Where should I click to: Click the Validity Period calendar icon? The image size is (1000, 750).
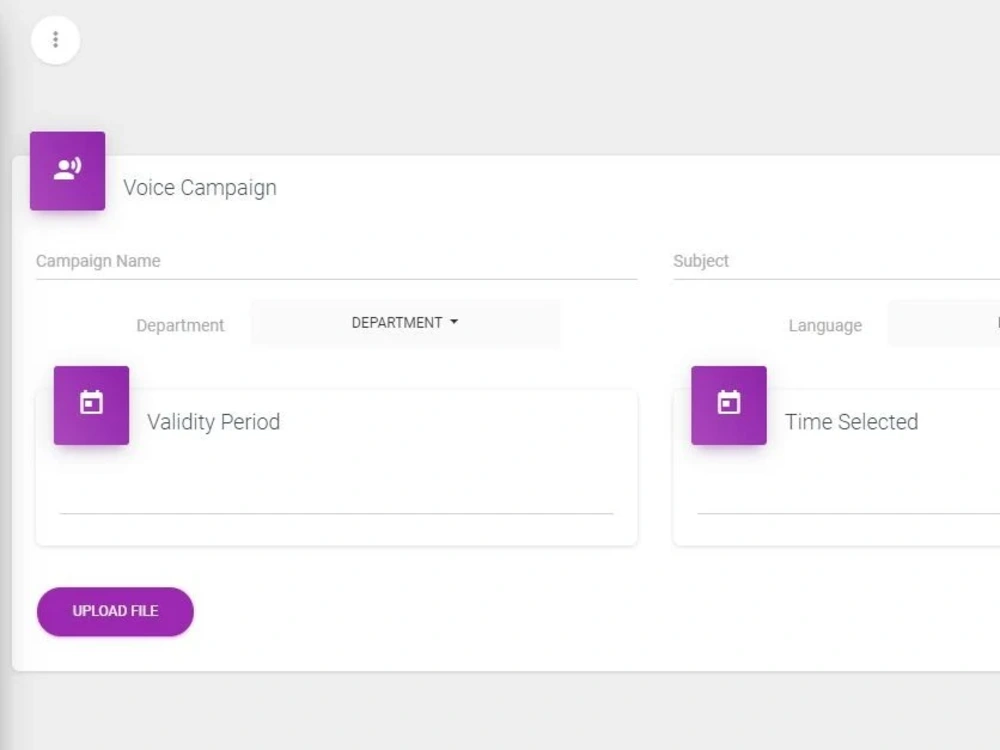91,405
